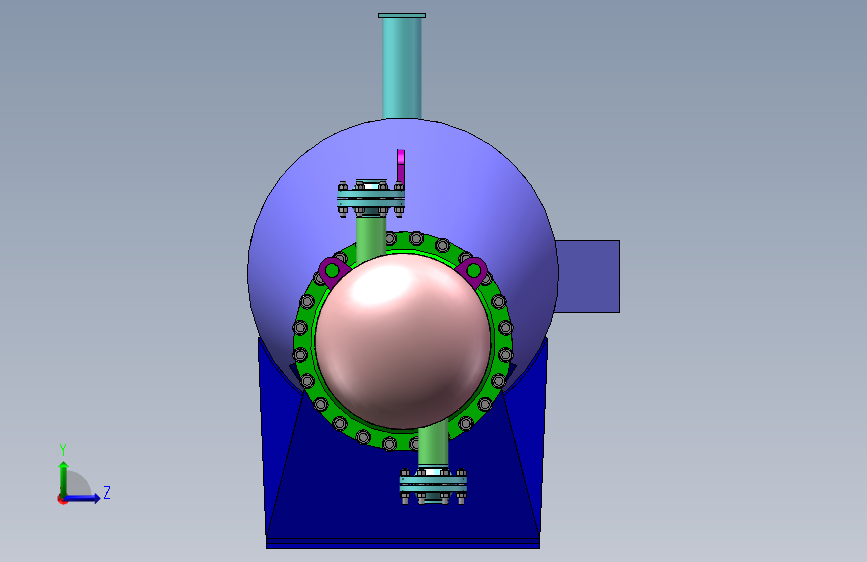Select the magenta lifting lug plate
867x562 pixels.
[401, 166]
